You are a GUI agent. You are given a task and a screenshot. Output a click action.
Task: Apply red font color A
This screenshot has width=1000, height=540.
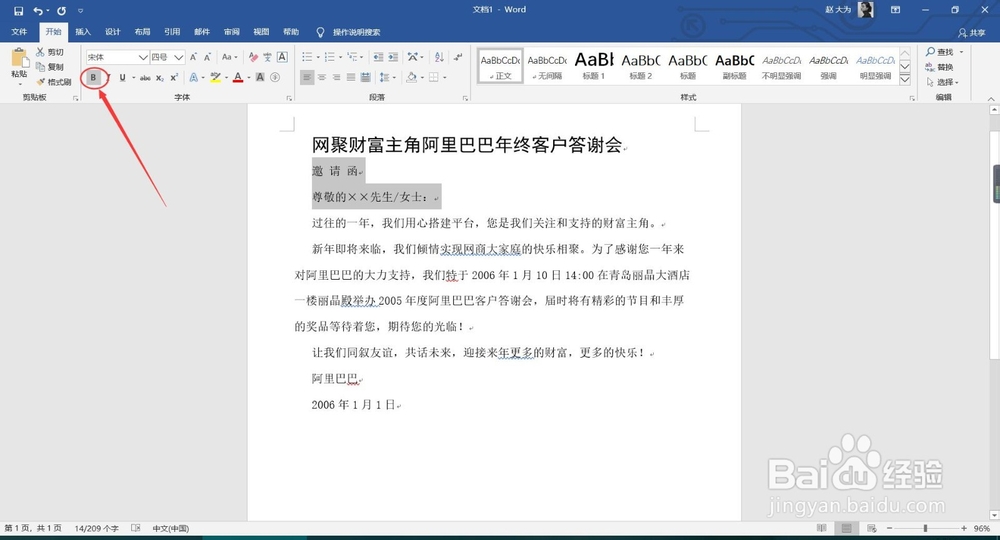(x=238, y=78)
